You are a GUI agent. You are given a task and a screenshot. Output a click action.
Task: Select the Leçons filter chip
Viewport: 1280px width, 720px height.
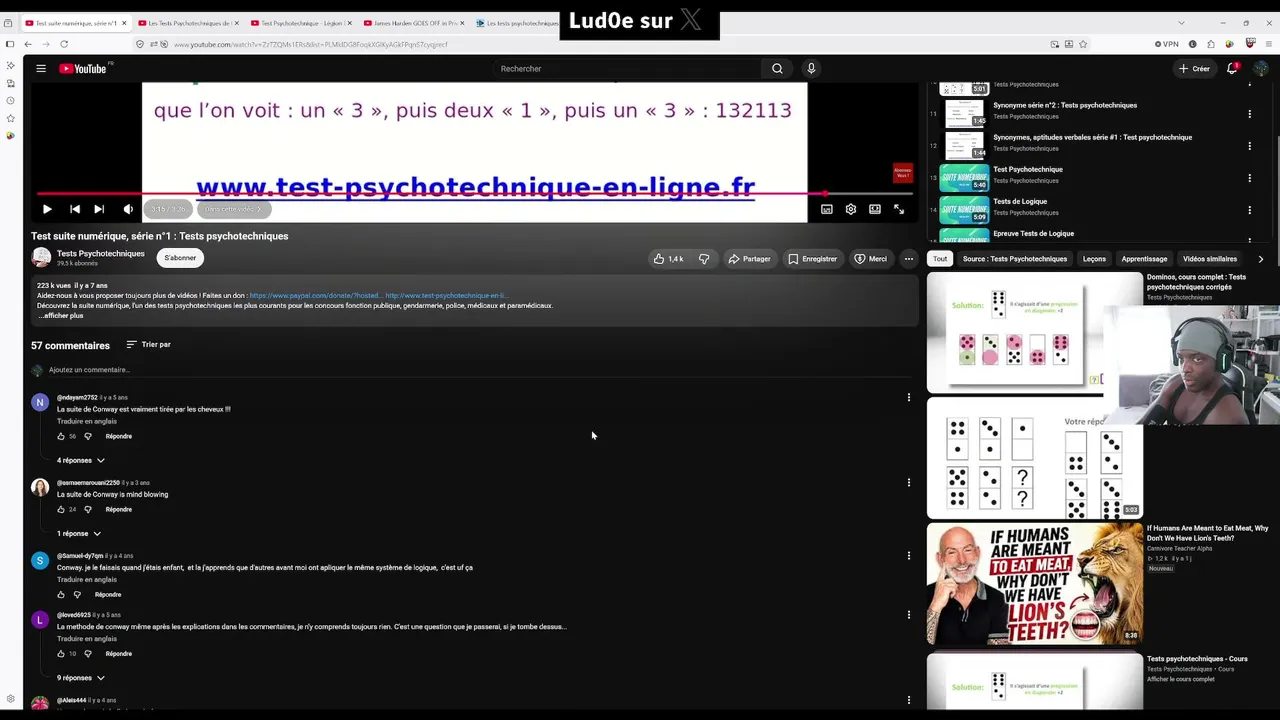tap(1094, 259)
